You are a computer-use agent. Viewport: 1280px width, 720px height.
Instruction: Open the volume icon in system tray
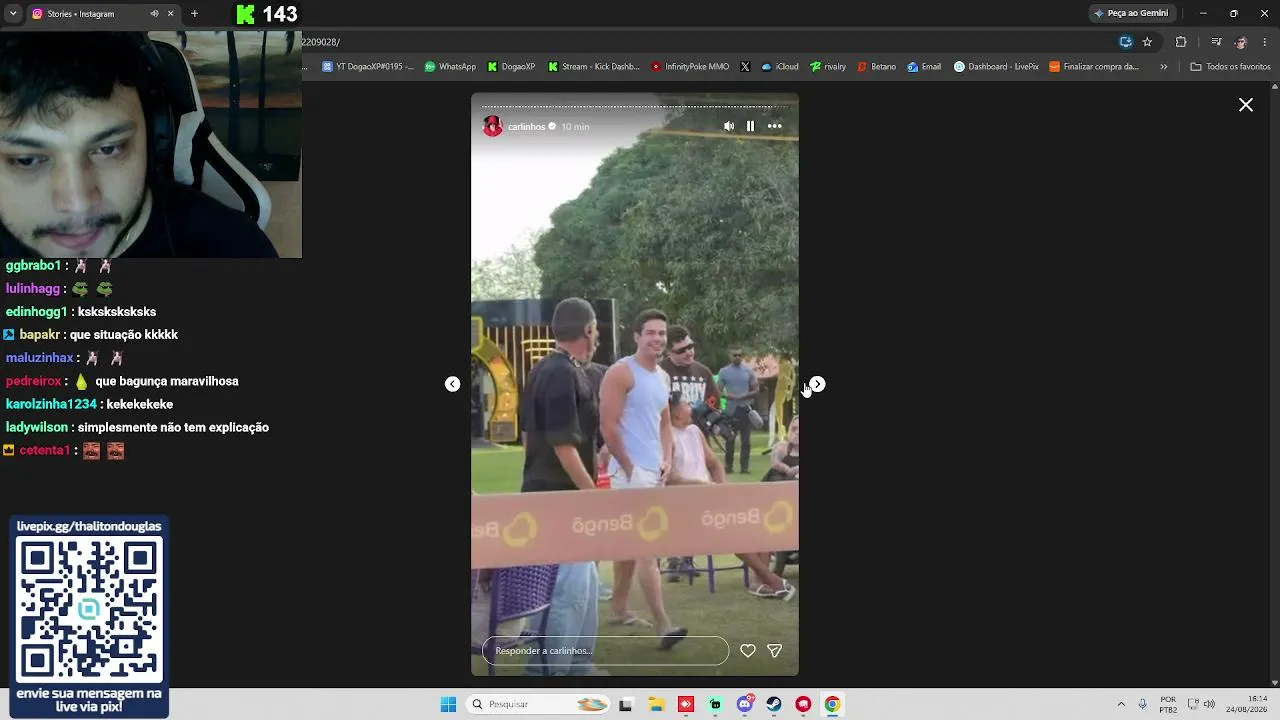coord(1210,704)
